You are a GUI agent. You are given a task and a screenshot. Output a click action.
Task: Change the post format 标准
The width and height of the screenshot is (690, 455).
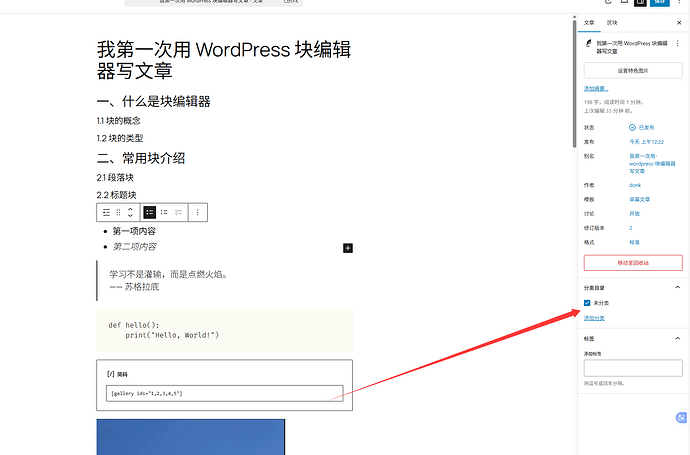click(x=634, y=242)
